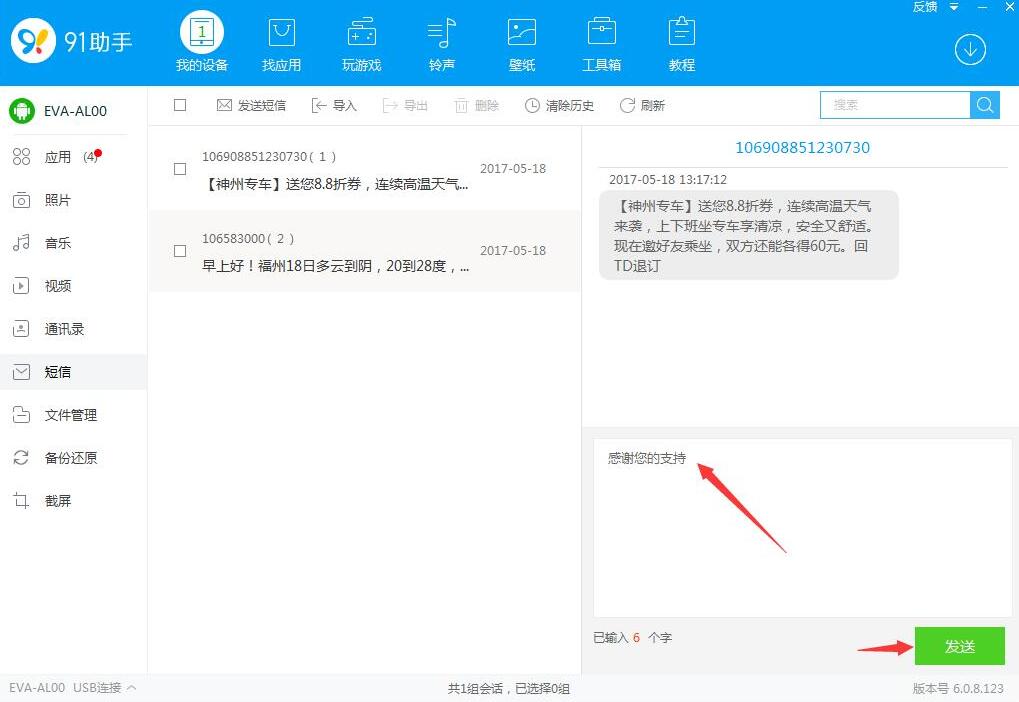Check the 106583000 conversation checkbox
The height and width of the screenshot is (702, 1019).
pos(180,251)
